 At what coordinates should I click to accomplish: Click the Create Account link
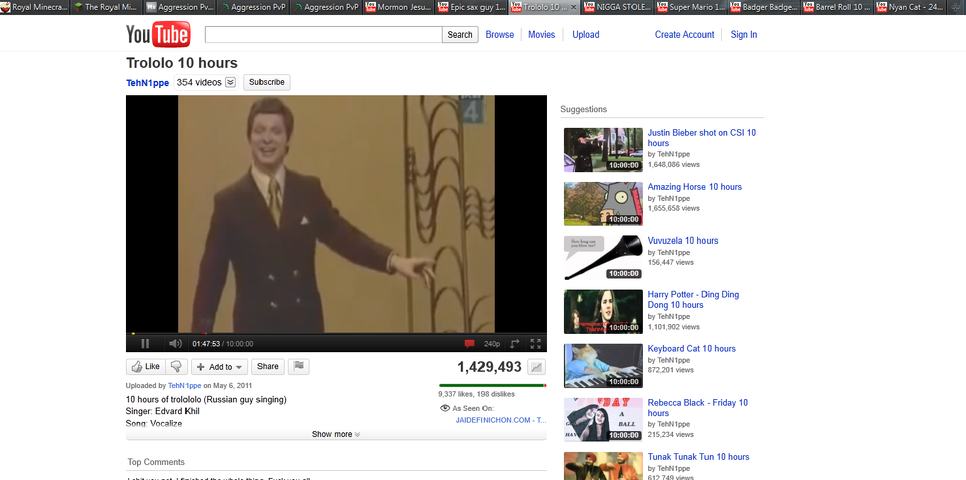click(684, 35)
